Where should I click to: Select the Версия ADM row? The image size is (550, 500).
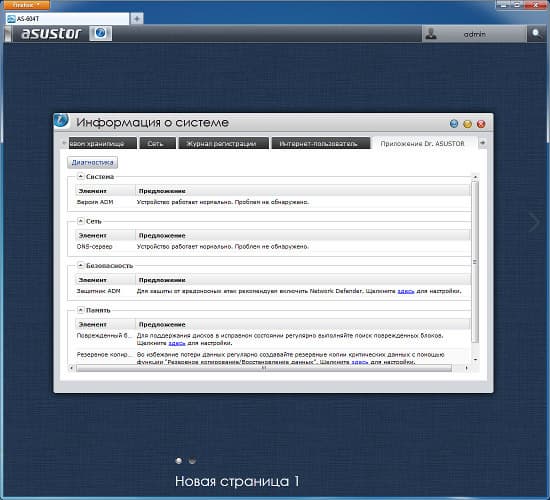click(273, 202)
